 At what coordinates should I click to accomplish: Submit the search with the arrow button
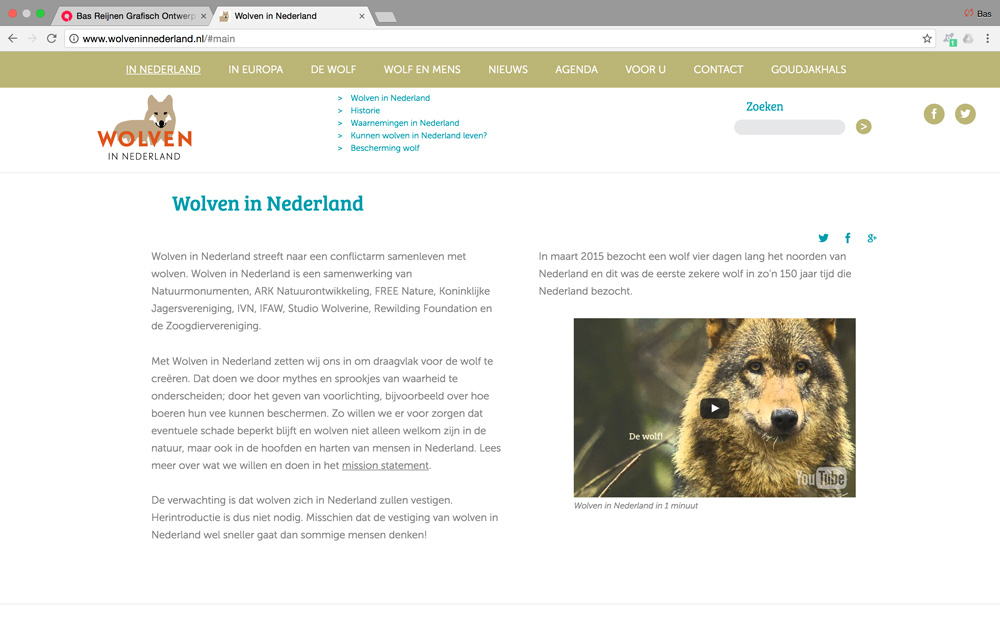863,127
